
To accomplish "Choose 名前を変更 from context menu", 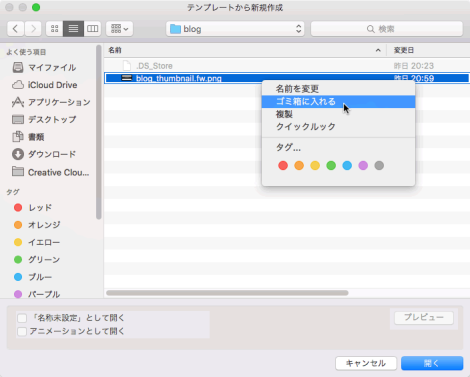I will (x=338, y=89).
